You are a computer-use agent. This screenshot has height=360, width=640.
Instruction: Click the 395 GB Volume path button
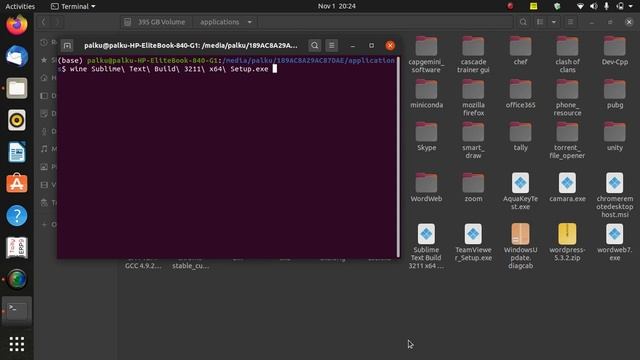click(x=155, y=22)
